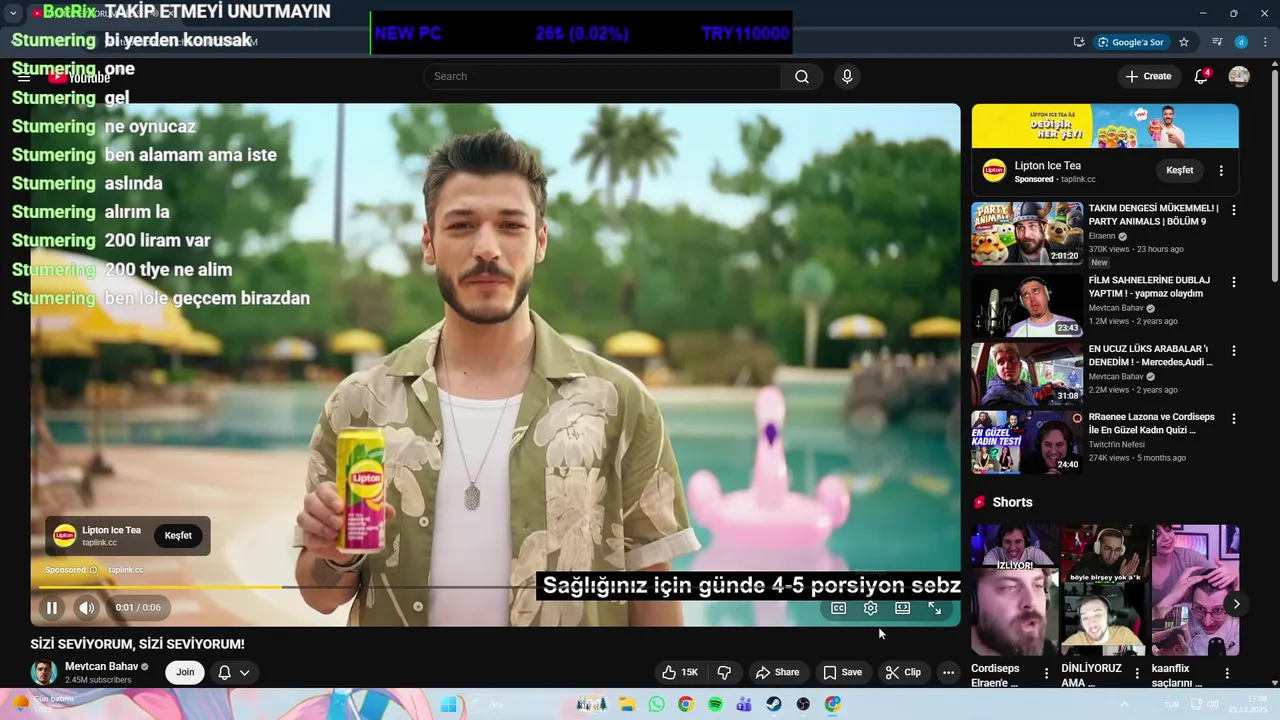
Task: Like the video with 15K likes
Action: [679, 672]
